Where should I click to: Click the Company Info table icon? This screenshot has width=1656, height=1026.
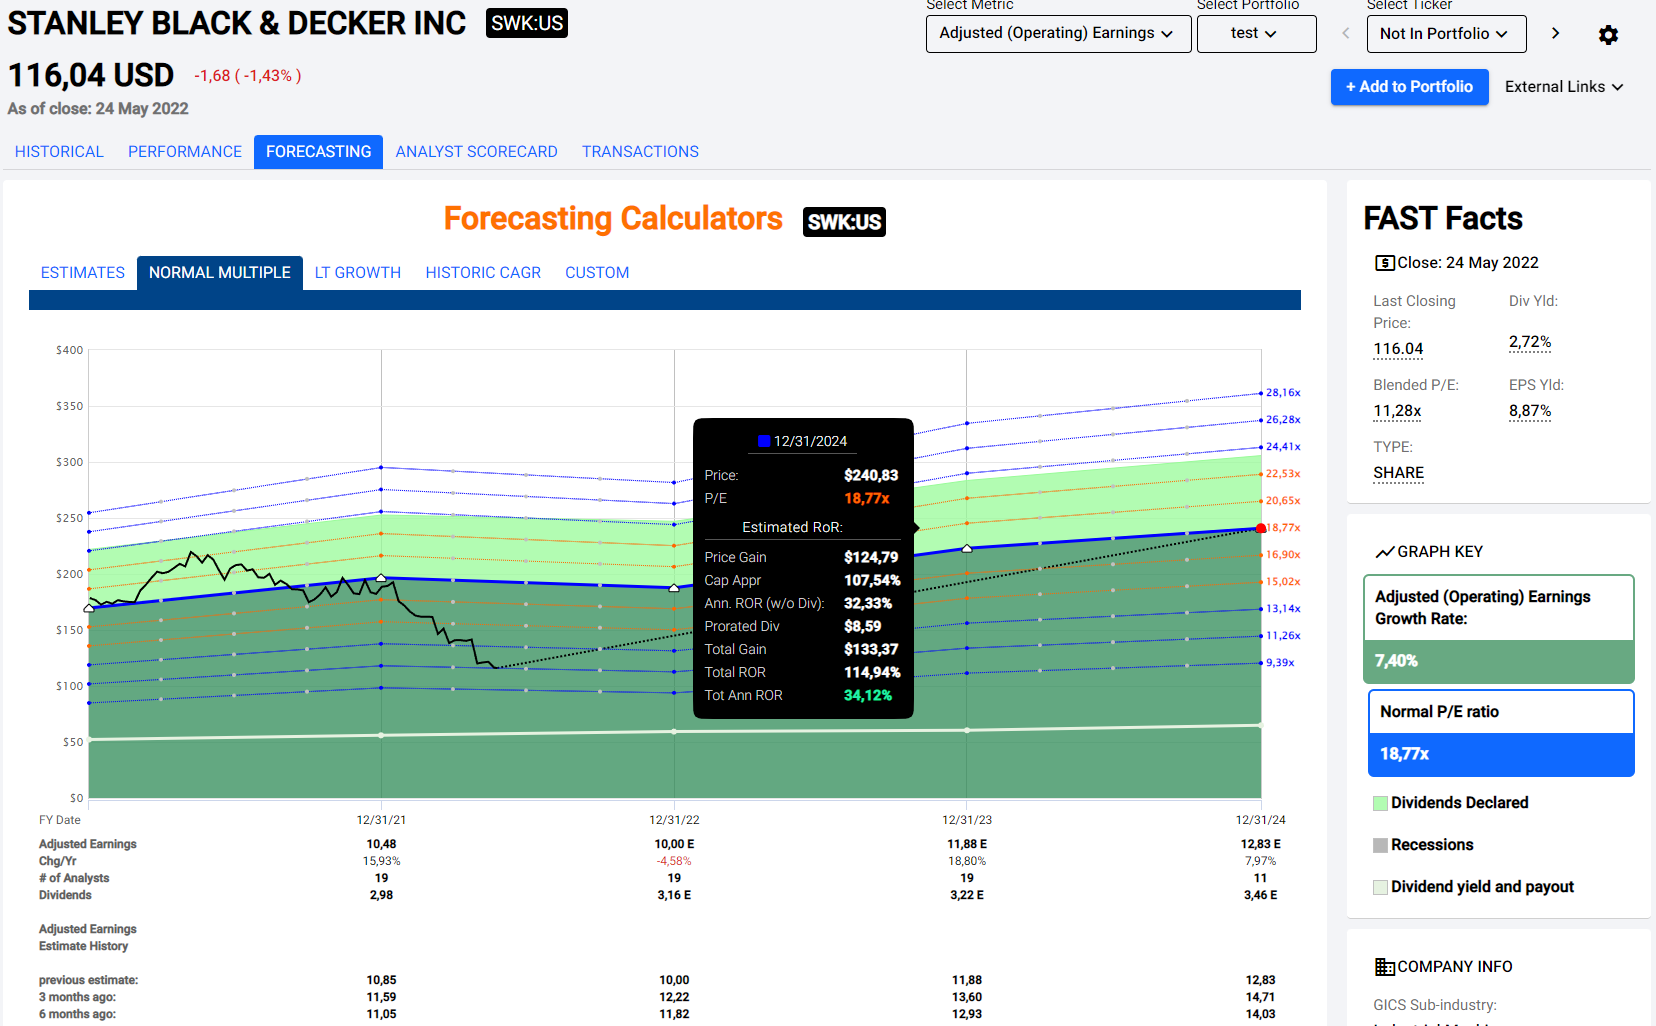click(1384, 967)
